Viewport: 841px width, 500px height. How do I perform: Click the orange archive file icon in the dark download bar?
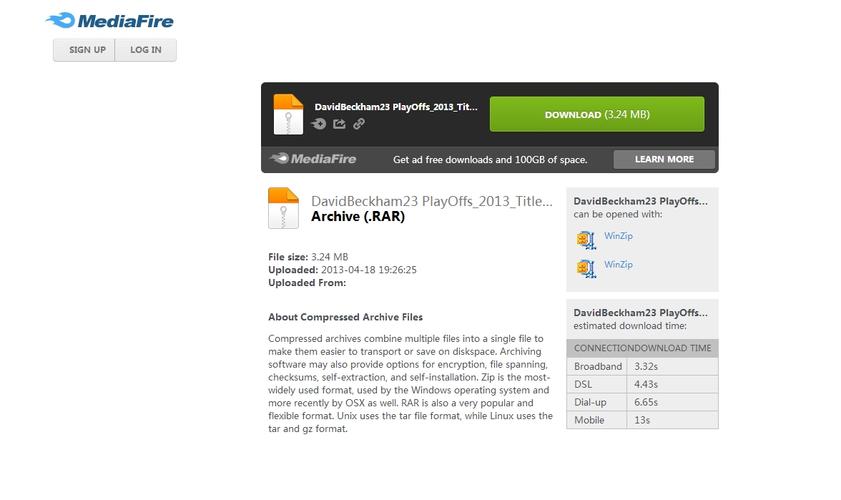(x=288, y=114)
